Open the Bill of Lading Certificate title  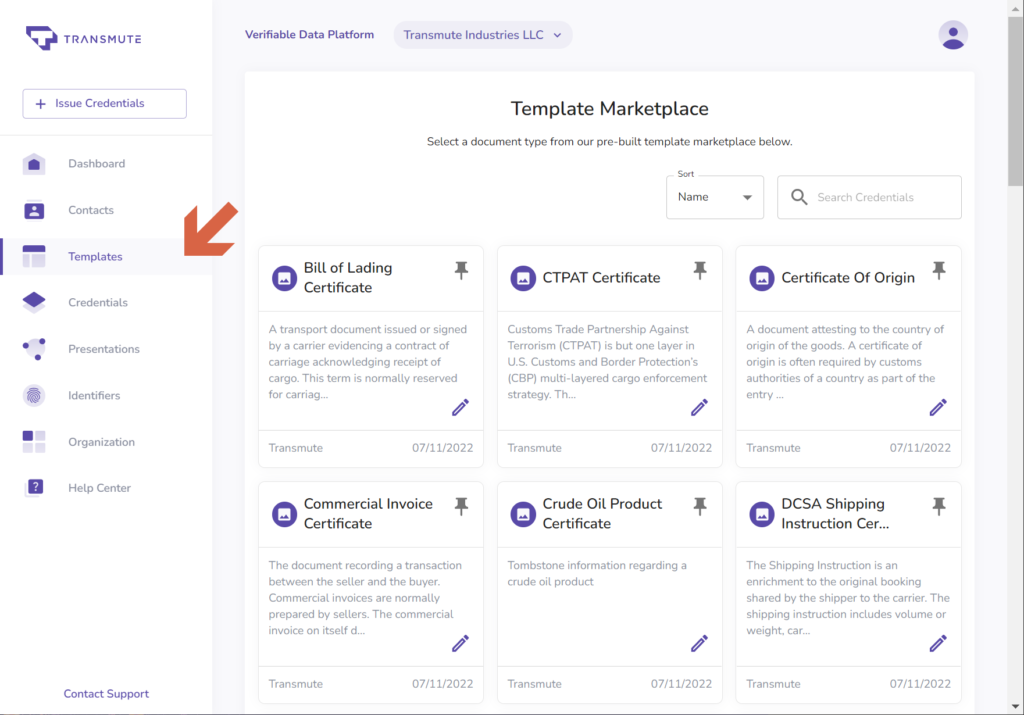click(348, 278)
